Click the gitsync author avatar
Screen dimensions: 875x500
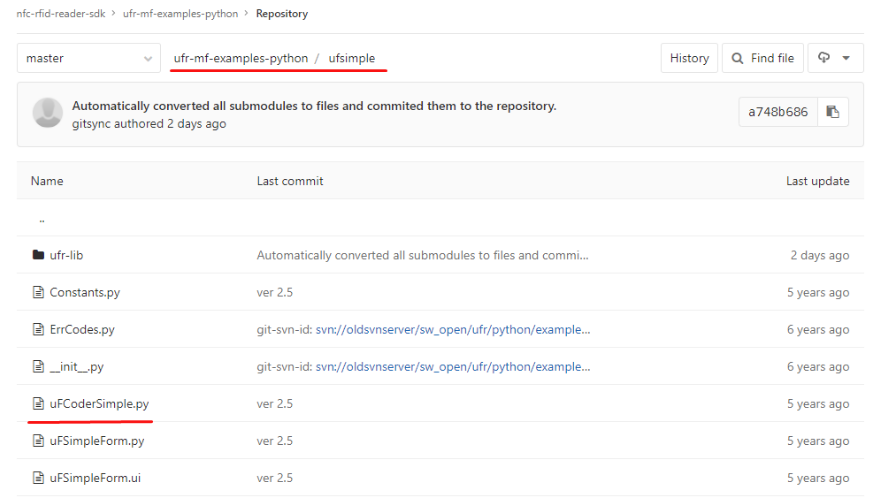point(47,113)
